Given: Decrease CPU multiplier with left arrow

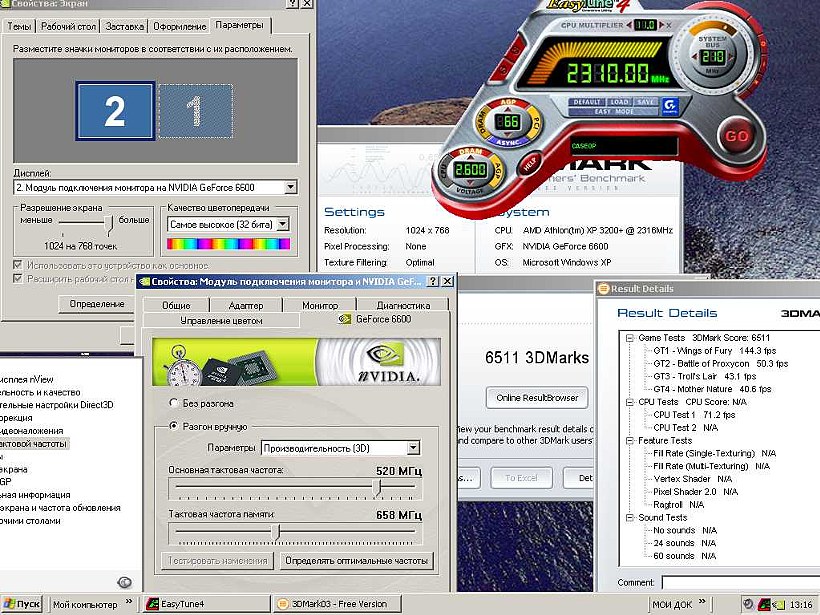Looking at the screenshot, I should tap(629, 22).
